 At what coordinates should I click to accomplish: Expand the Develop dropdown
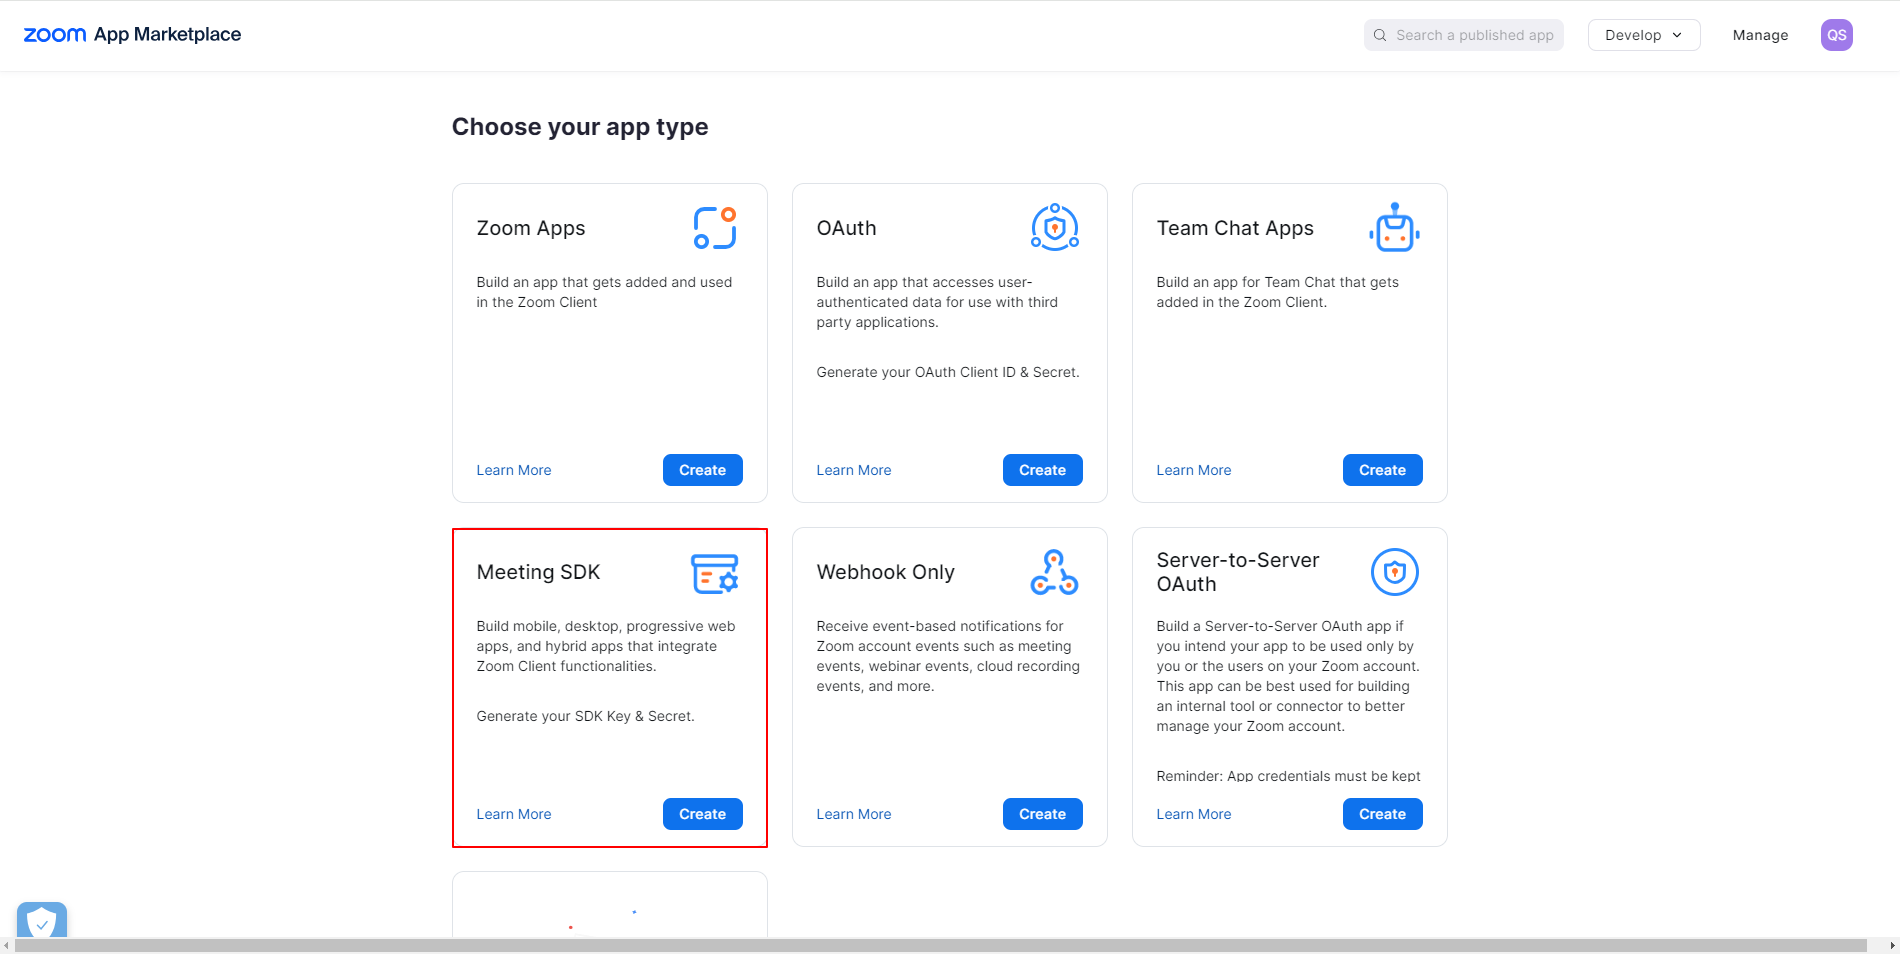coord(1643,35)
